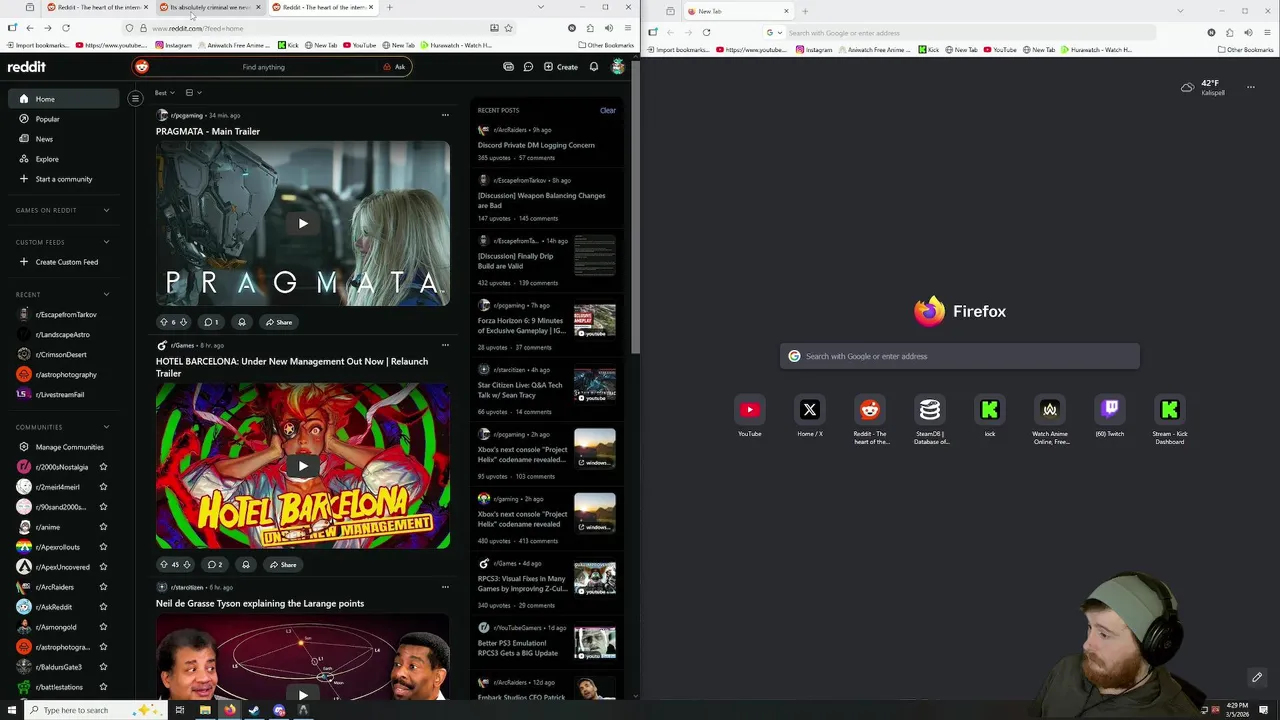The width and height of the screenshot is (1280, 720).
Task: Collapse the Custom Feeds section
Action: pyautogui.click(x=106, y=242)
